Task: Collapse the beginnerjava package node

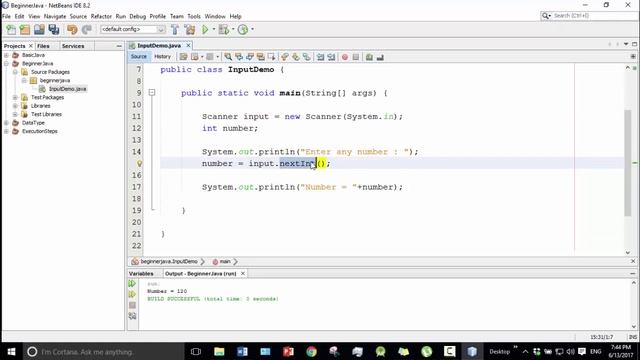Action: 24,80
